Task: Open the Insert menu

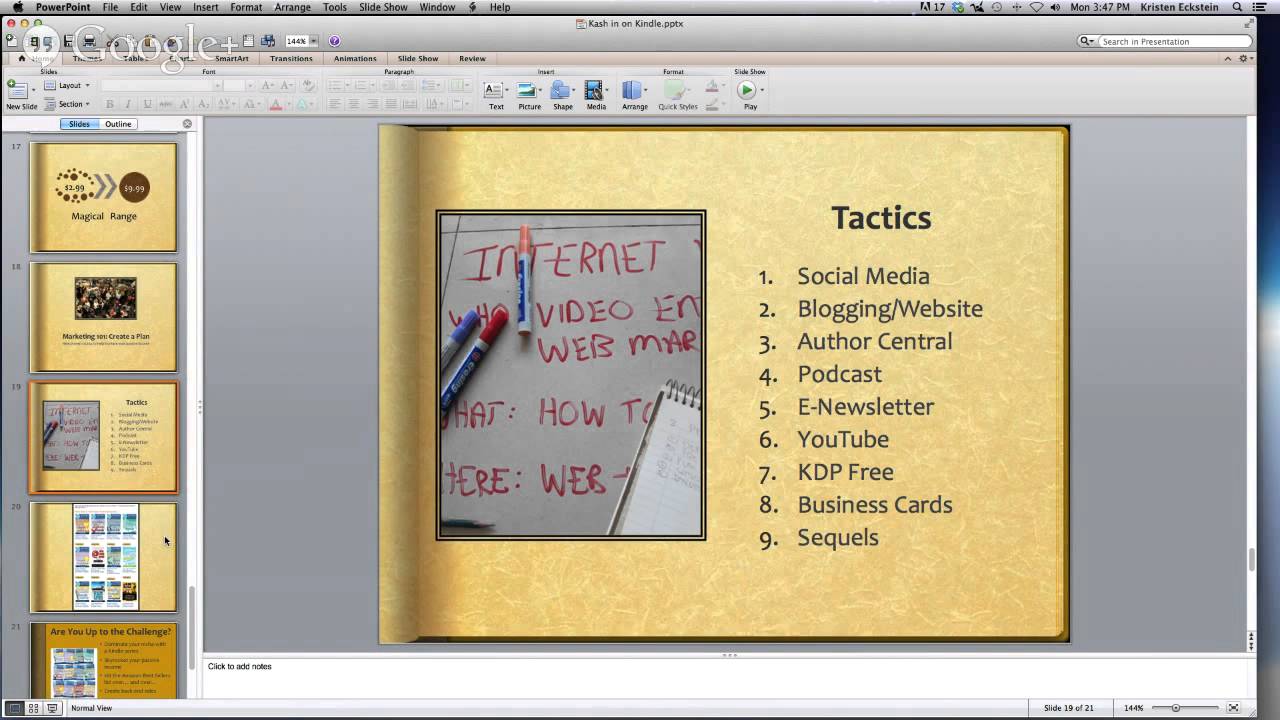Action: click(206, 7)
